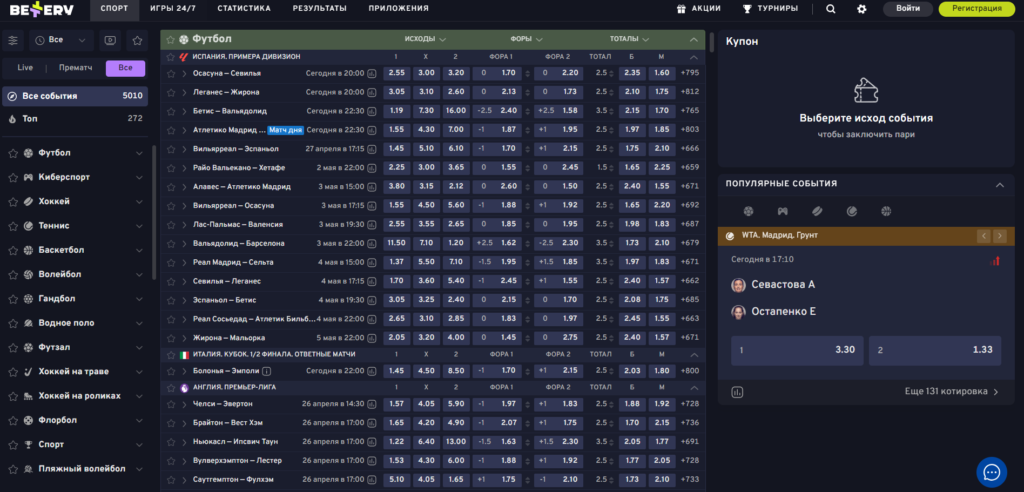Open the Игры 24/7 tab

tap(172, 9)
